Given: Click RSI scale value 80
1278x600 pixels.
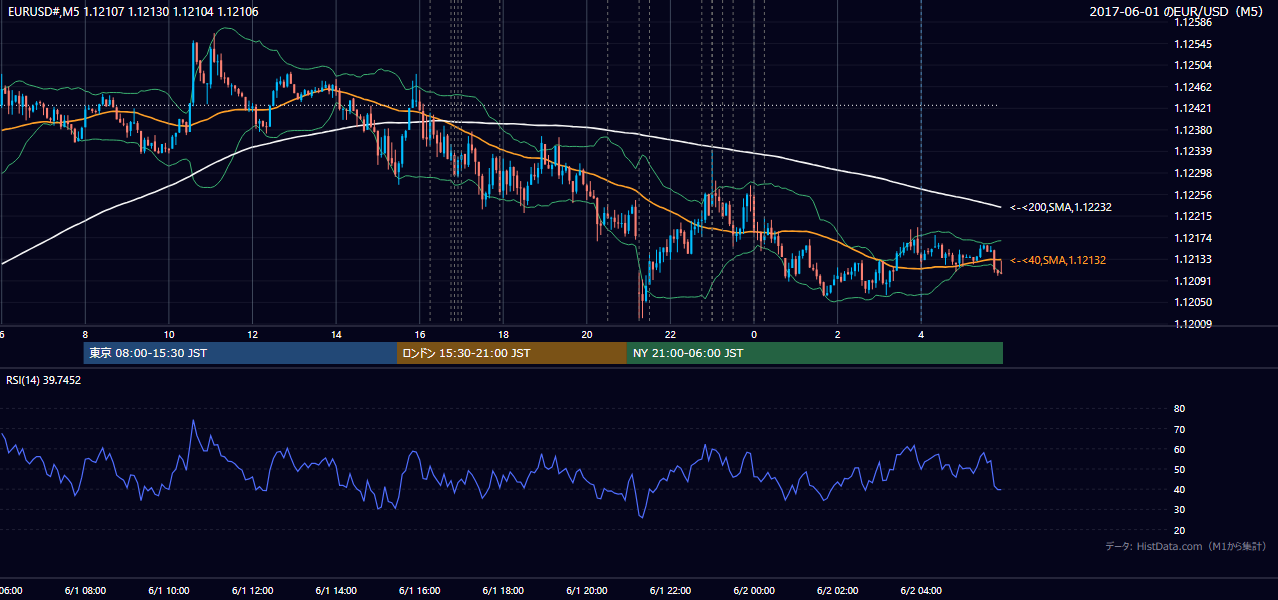Looking at the screenshot, I should (x=1179, y=409).
